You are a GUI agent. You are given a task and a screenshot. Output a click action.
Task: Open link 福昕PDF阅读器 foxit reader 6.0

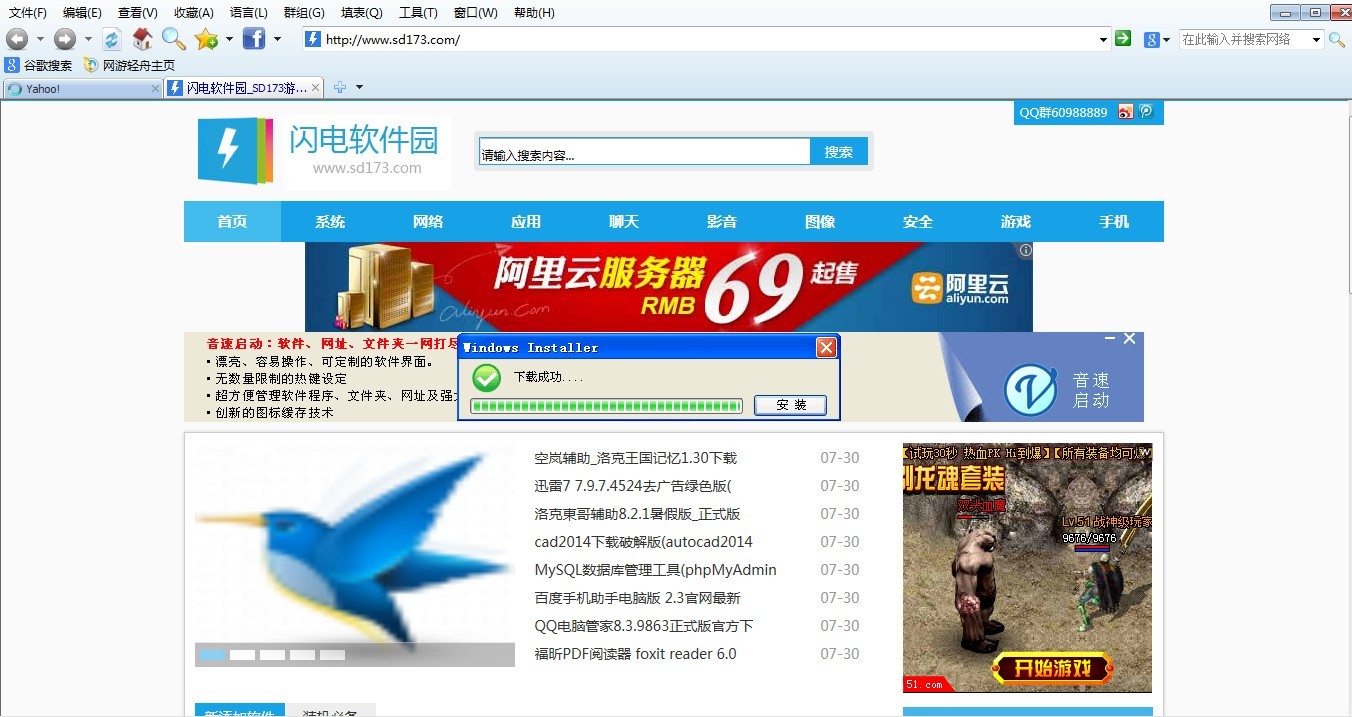(x=635, y=654)
